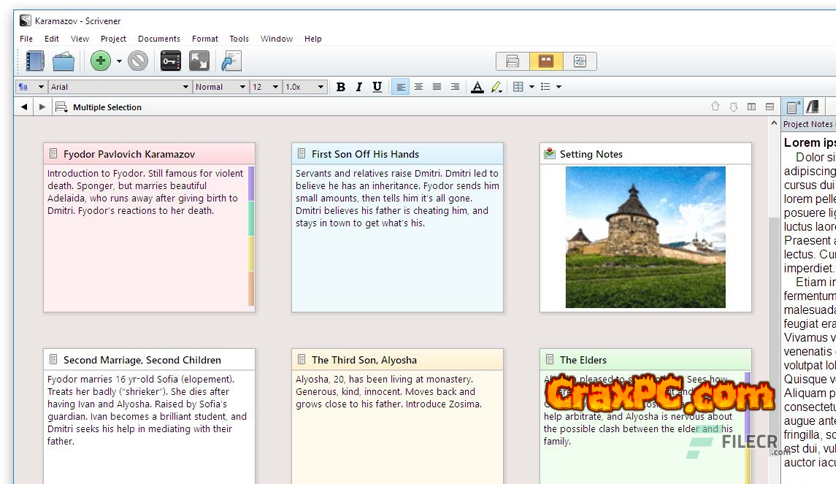The image size is (836, 484).
Task: Open the Binder panel icon
Action: 36,61
